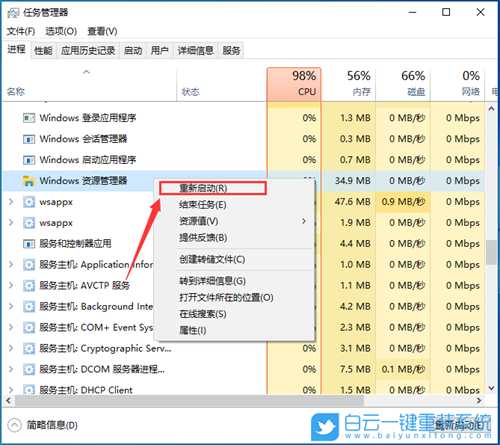Select the Windows 会话管理器 process row
The width and height of the screenshot is (500, 445).
[x=244, y=139]
